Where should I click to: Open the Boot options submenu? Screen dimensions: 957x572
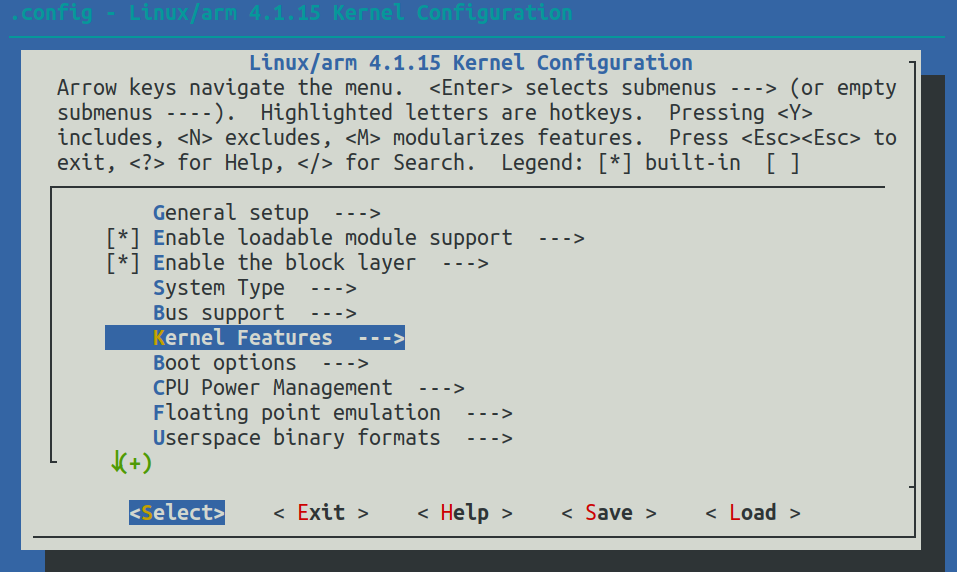(261, 363)
